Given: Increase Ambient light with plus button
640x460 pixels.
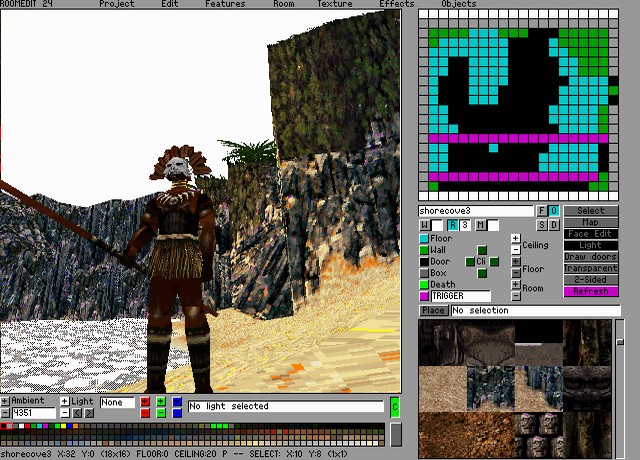Looking at the screenshot, I should coord(5,402).
